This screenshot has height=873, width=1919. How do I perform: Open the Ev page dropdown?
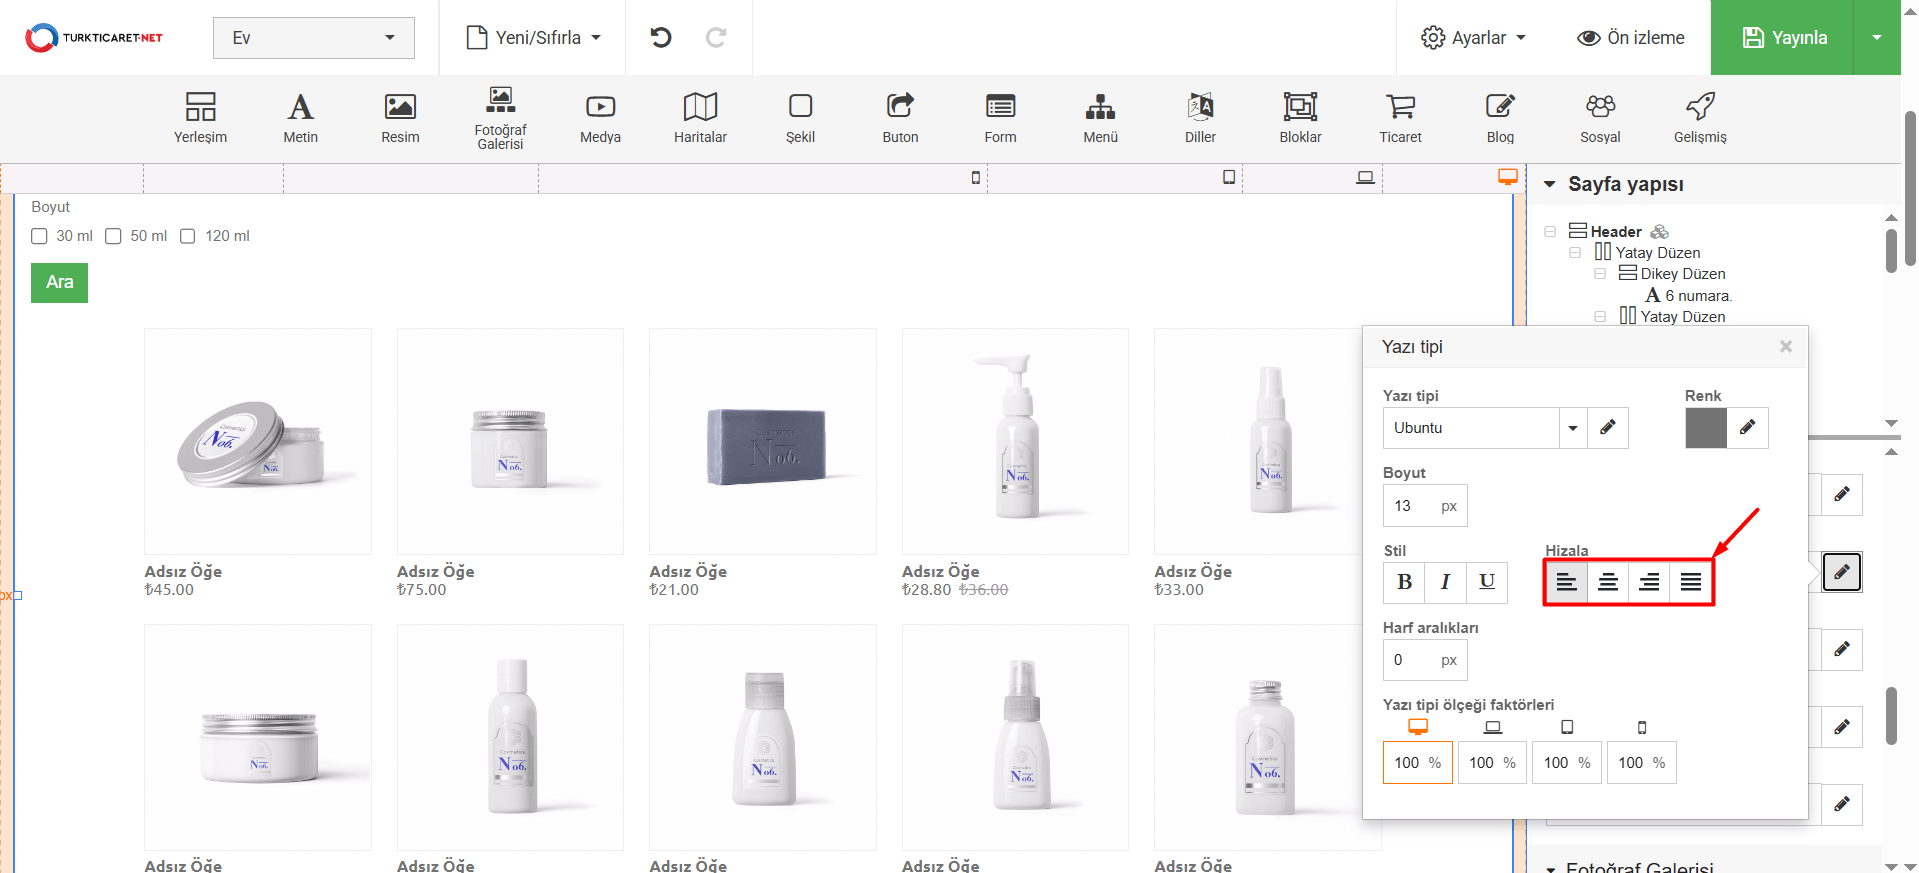point(313,38)
